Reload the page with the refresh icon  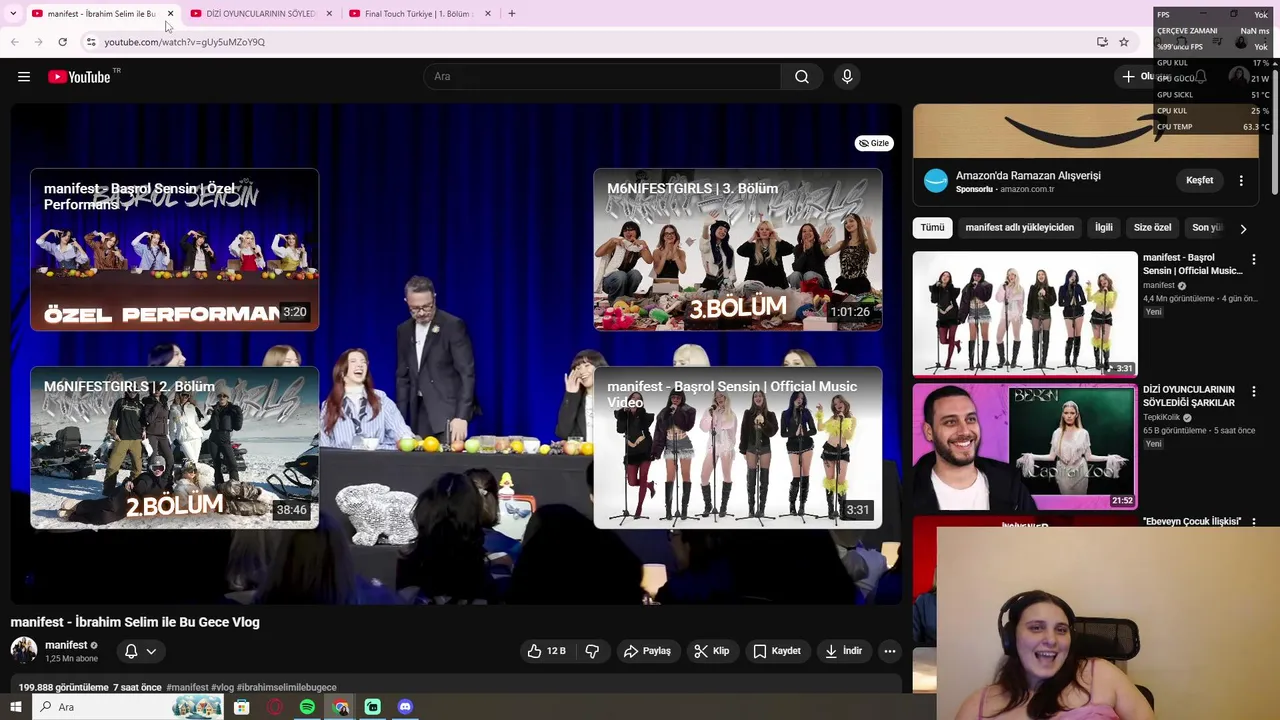[x=62, y=42]
